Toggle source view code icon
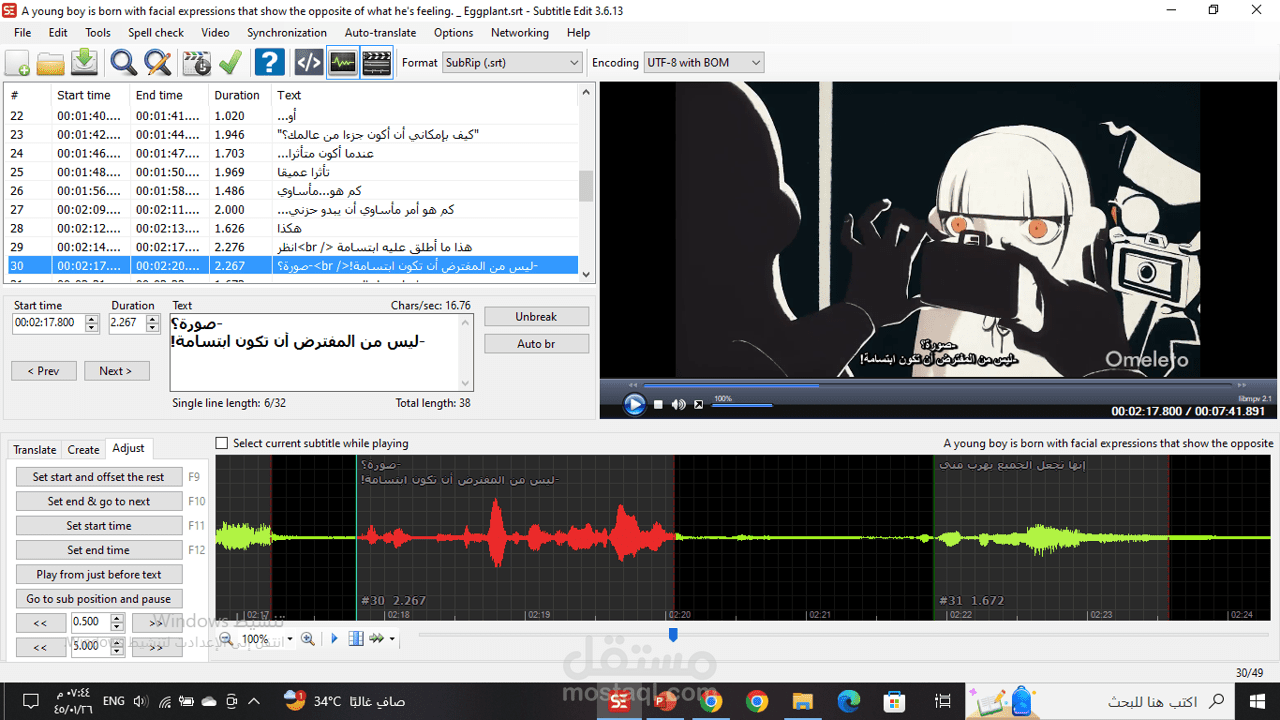The image size is (1280, 720). [309, 63]
